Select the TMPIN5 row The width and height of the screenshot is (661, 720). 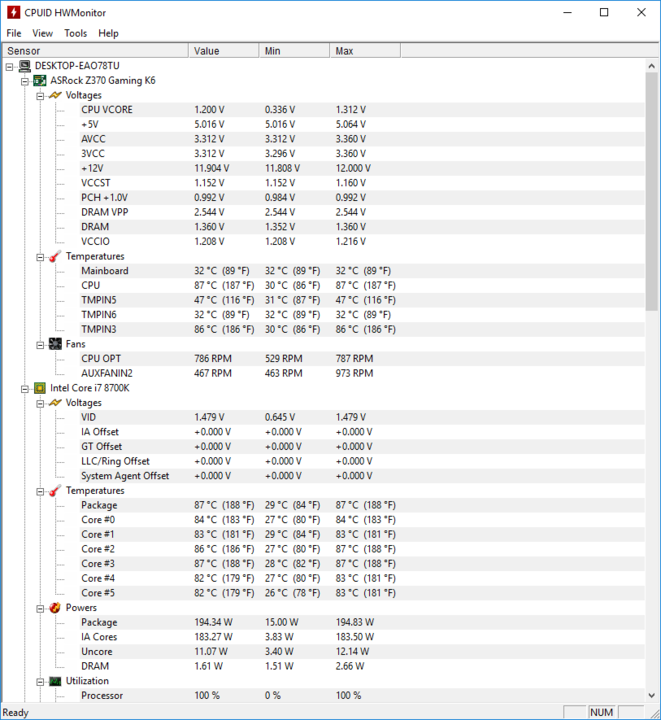pyautogui.click(x=362, y=300)
